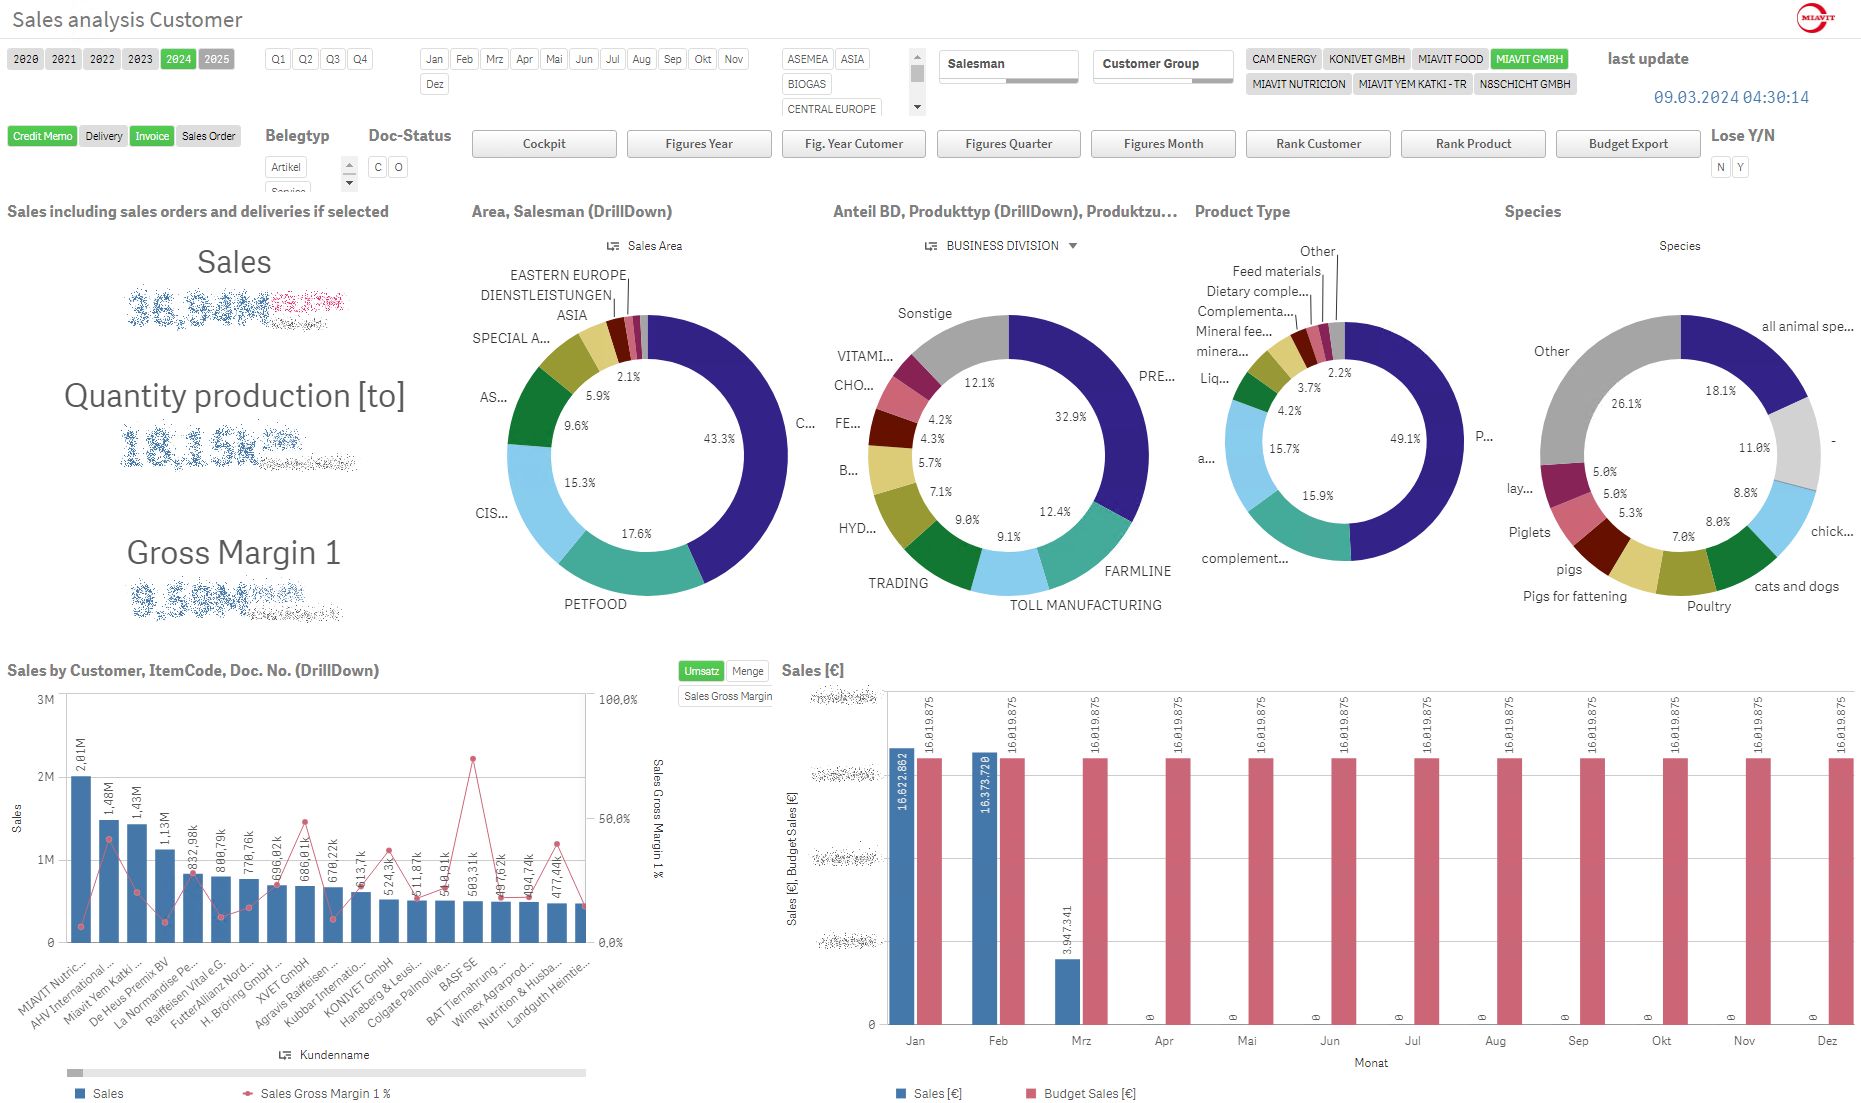
Task: Deselect the Invoice filter under Belegtyp
Action: [152, 135]
